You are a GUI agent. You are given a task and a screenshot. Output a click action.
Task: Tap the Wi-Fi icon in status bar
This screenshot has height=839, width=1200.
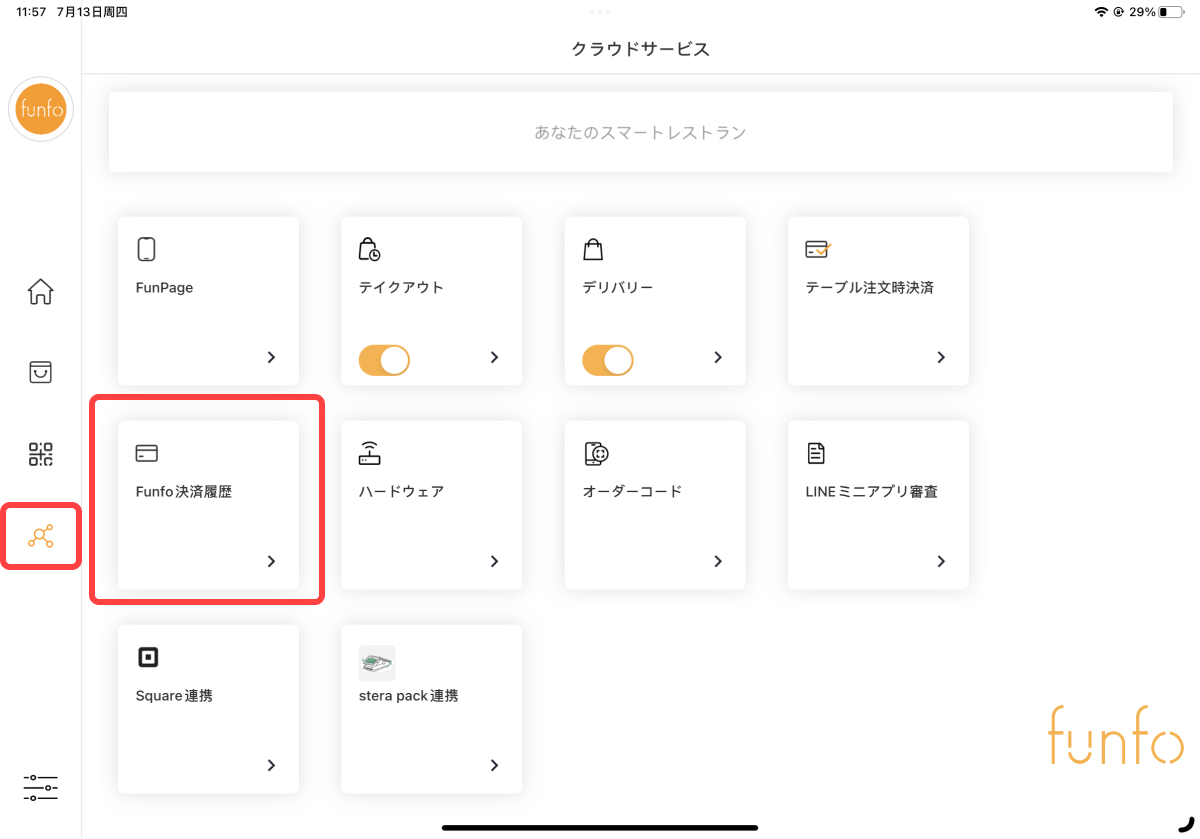(1101, 12)
